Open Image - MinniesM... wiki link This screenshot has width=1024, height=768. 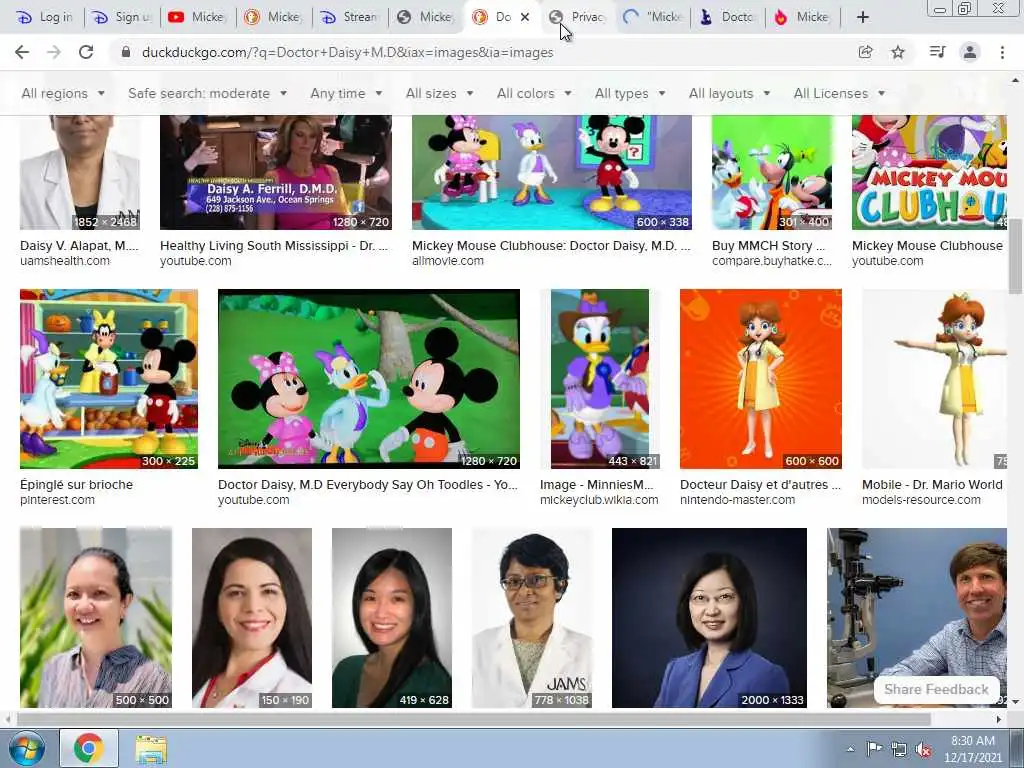tap(596, 485)
